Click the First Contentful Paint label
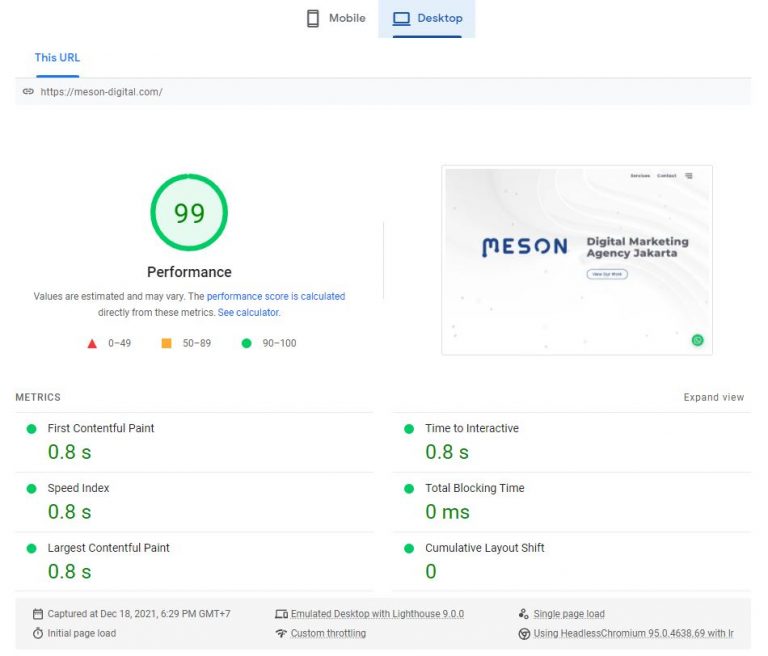 (x=101, y=428)
